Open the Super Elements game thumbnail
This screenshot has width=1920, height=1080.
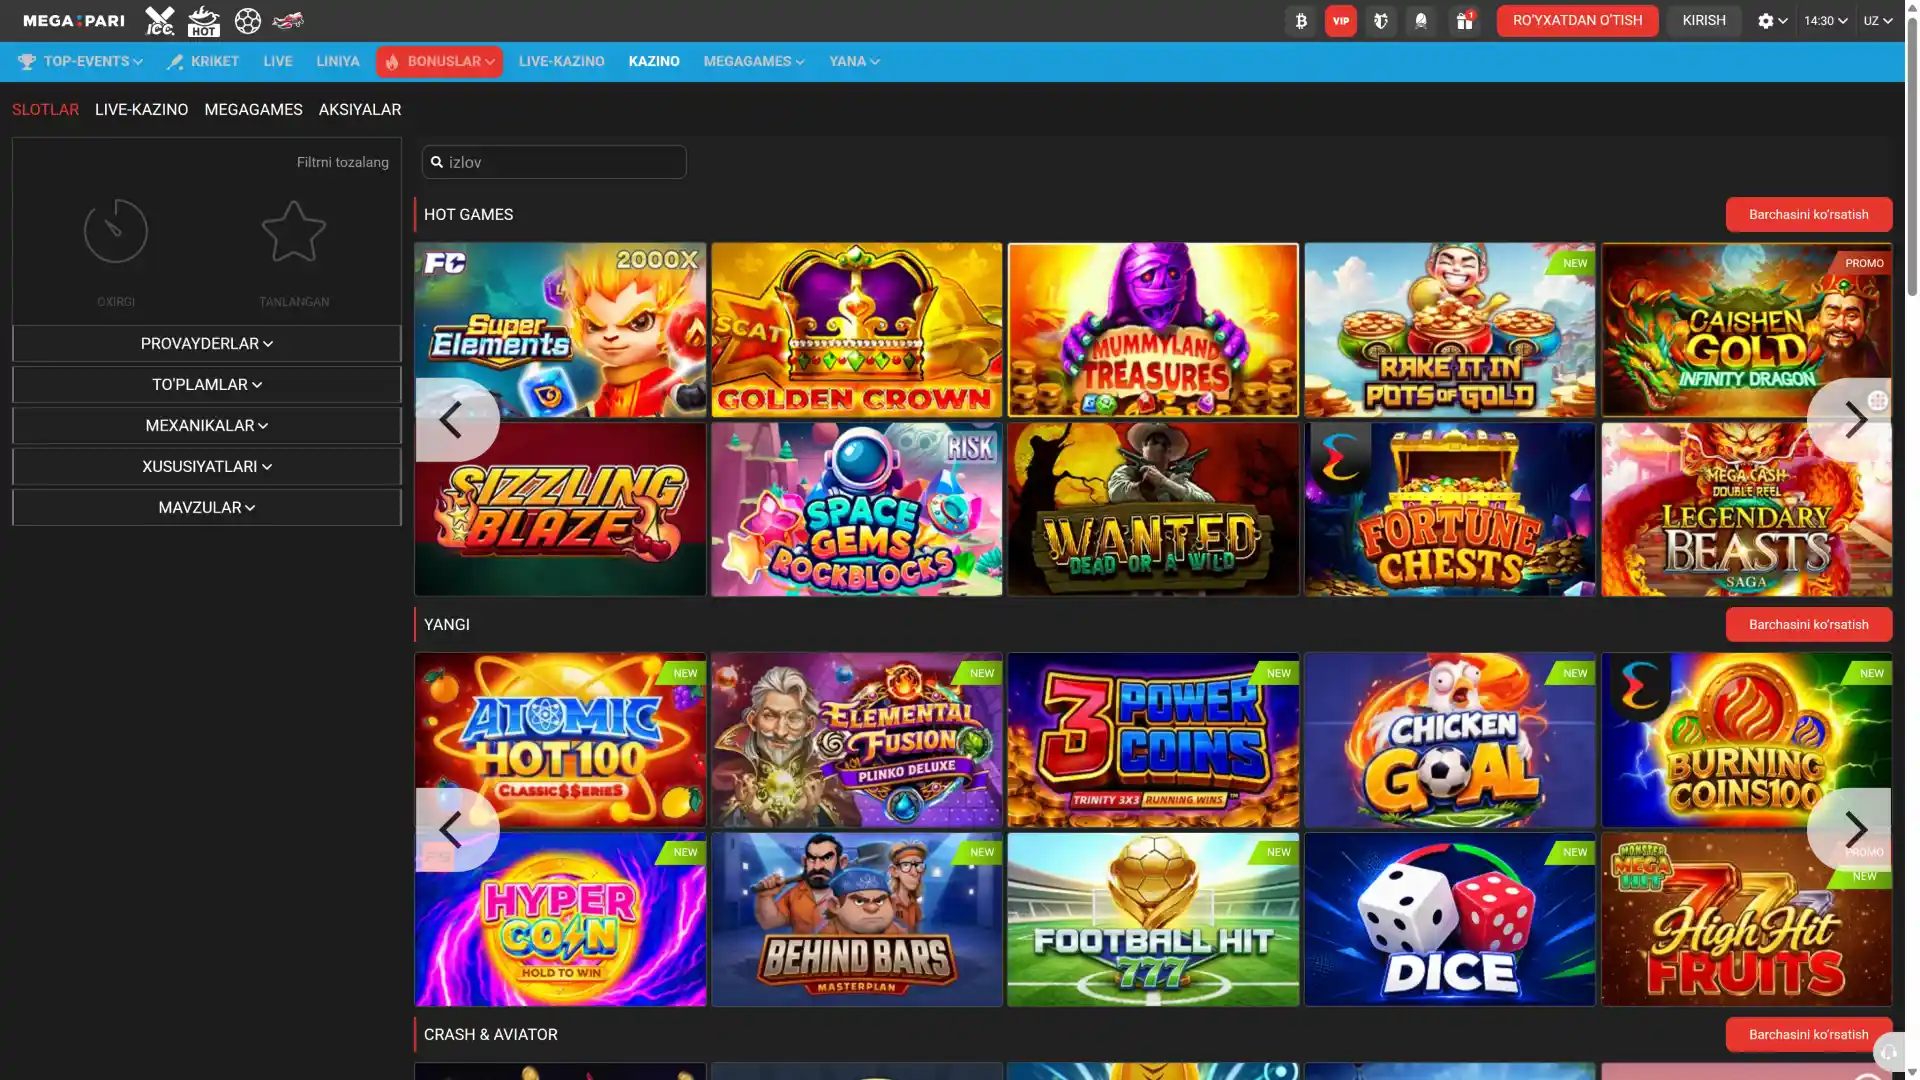(x=560, y=330)
